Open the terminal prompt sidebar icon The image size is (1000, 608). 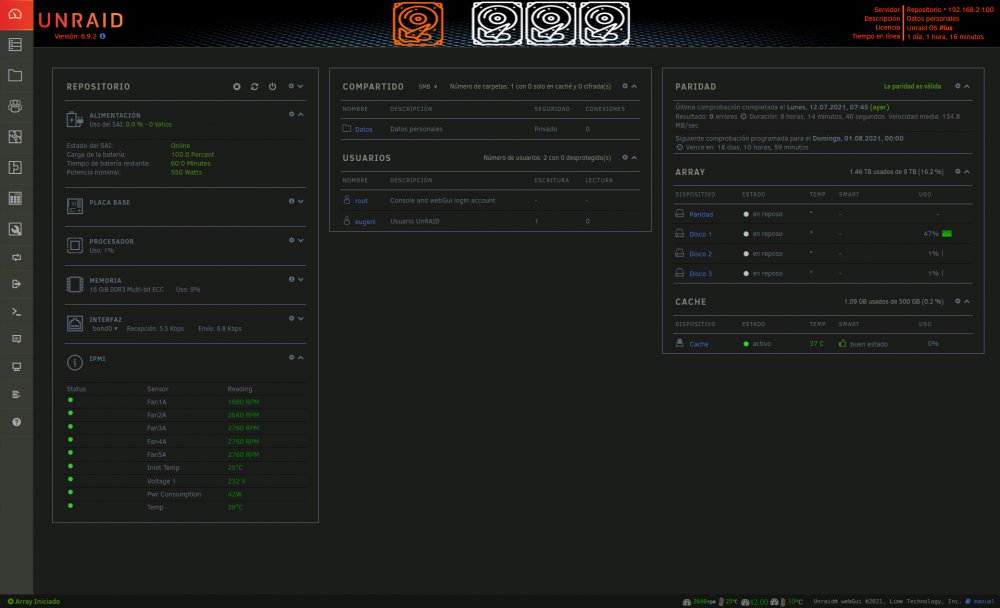(17, 312)
